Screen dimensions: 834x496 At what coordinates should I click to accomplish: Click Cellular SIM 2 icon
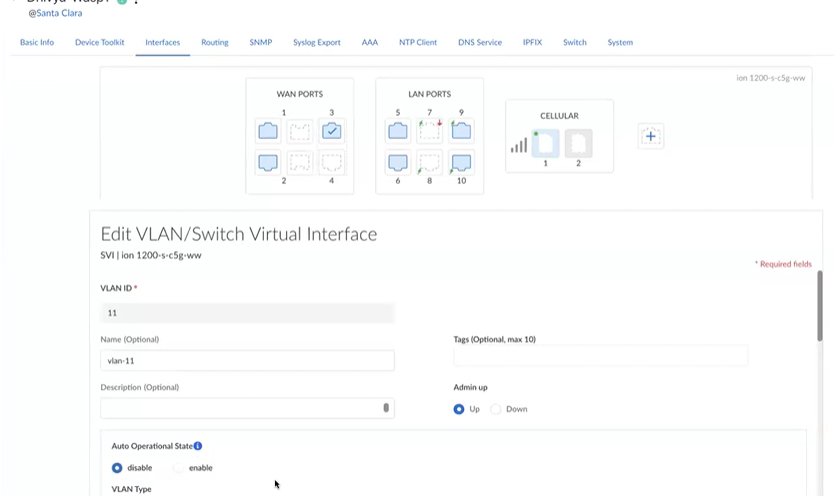(x=578, y=144)
